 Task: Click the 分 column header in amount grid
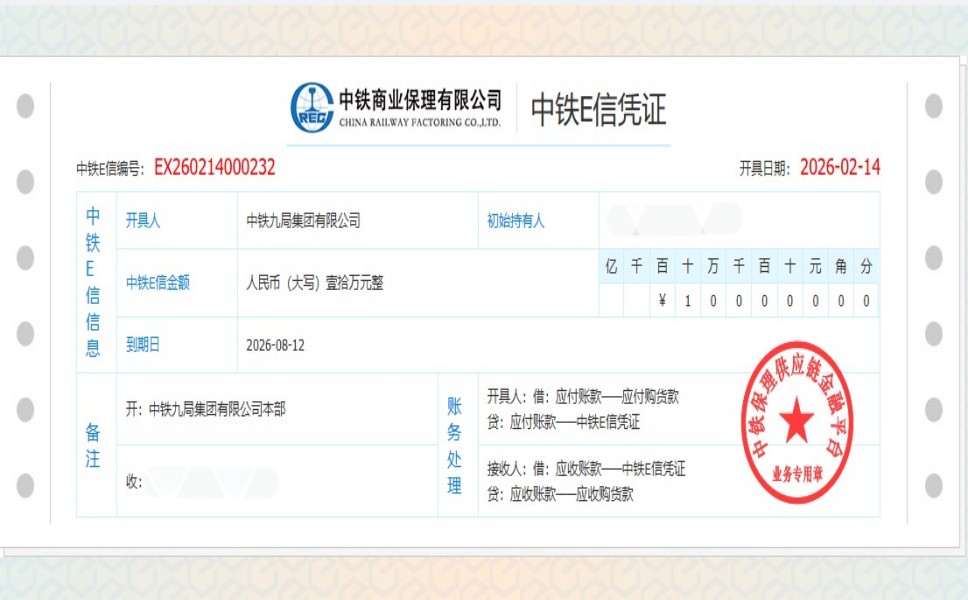coord(867,266)
